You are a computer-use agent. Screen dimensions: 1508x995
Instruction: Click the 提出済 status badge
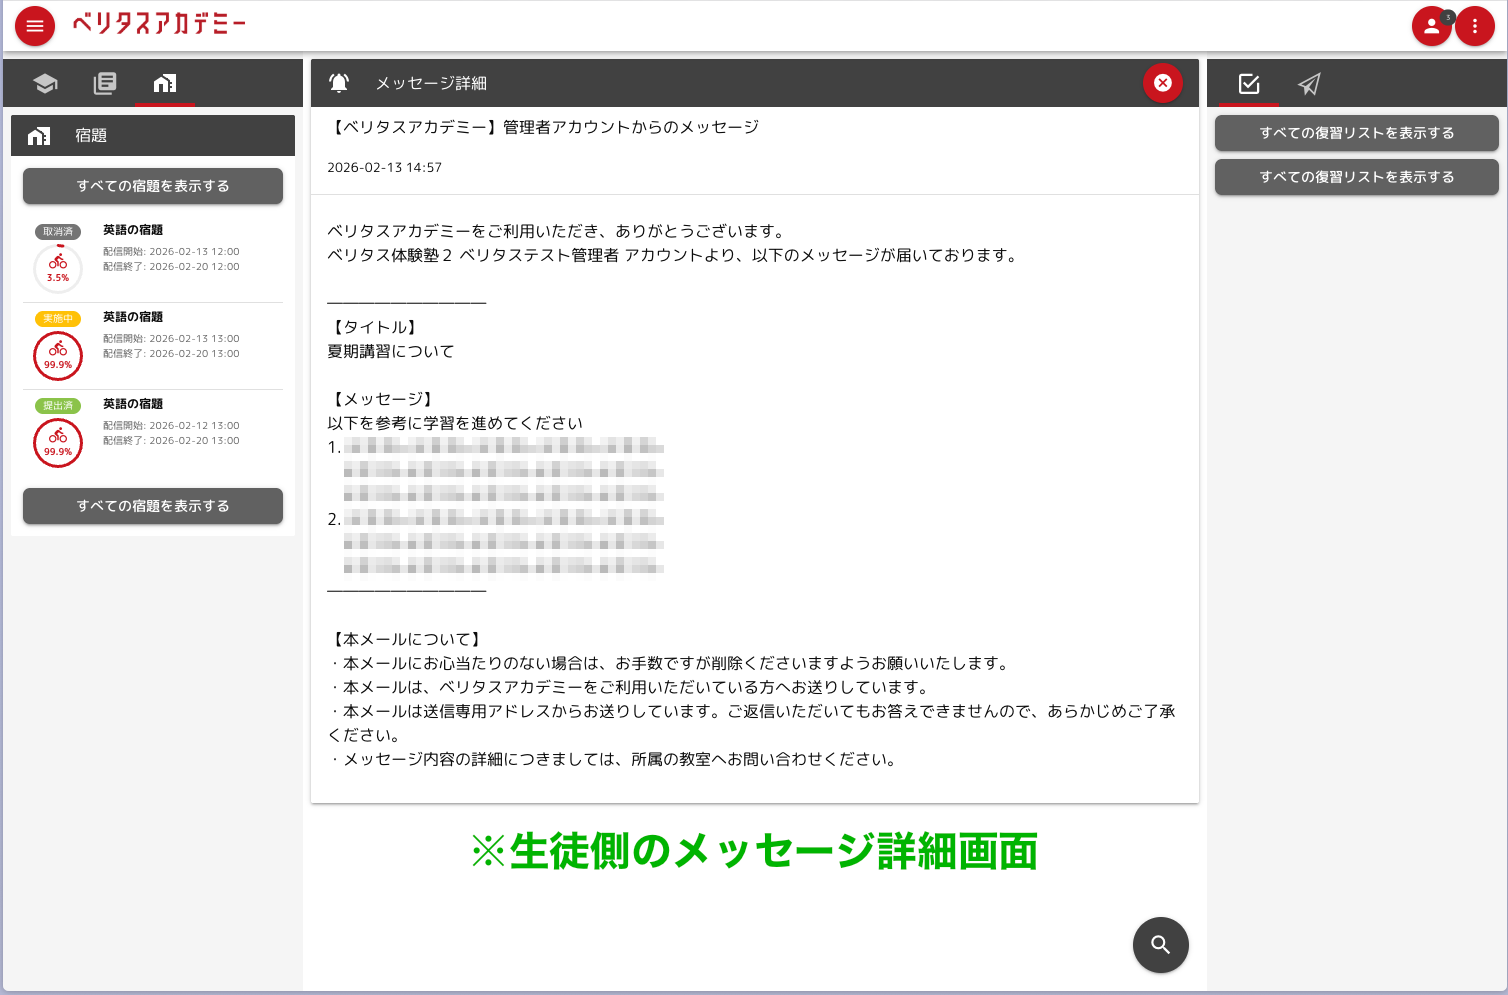(58, 404)
